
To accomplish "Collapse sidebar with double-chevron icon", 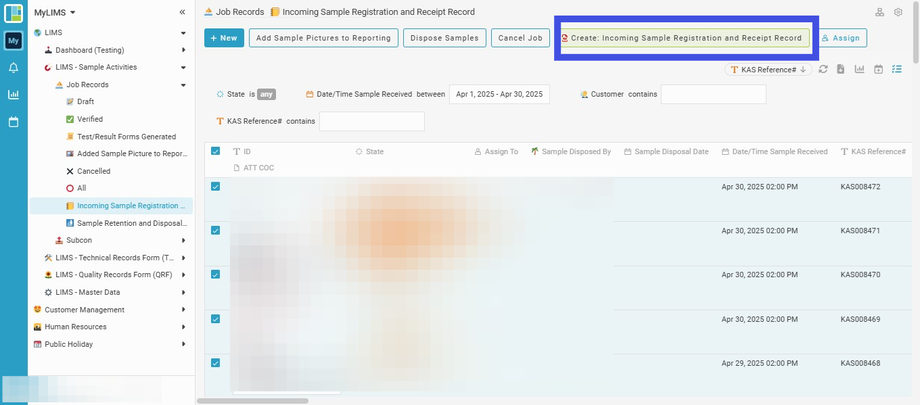I will [182, 12].
